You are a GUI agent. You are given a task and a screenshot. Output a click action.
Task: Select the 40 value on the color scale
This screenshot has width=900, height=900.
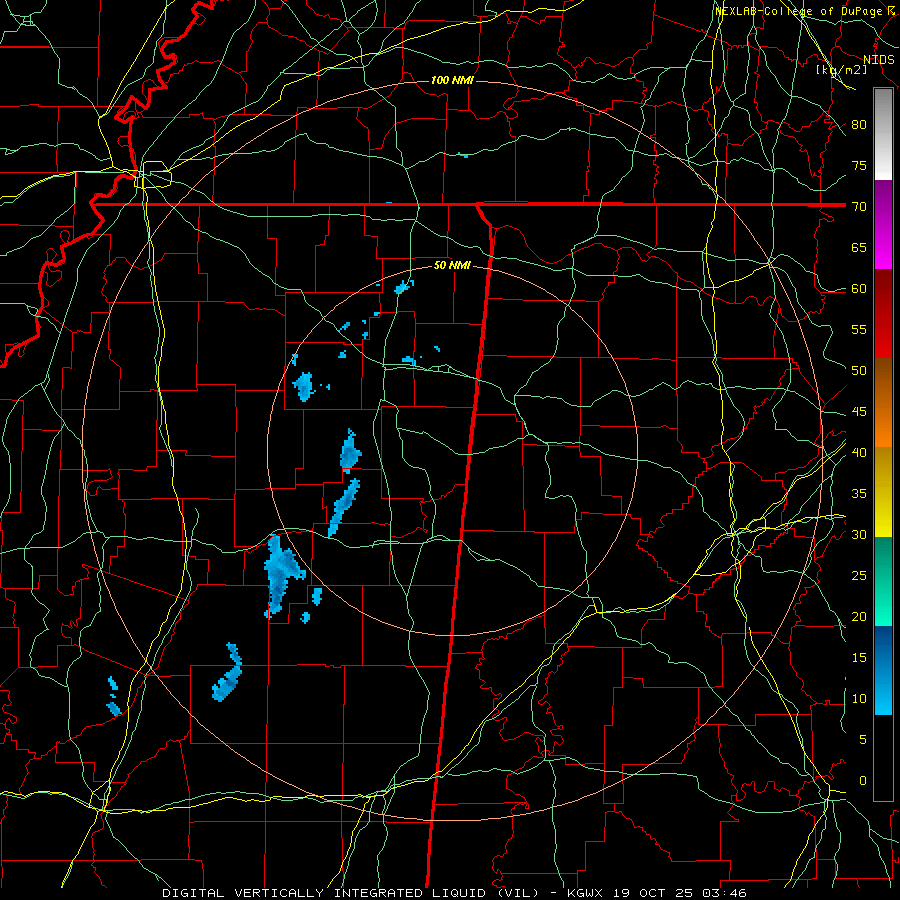pyautogui.click(x=859, y=452)
